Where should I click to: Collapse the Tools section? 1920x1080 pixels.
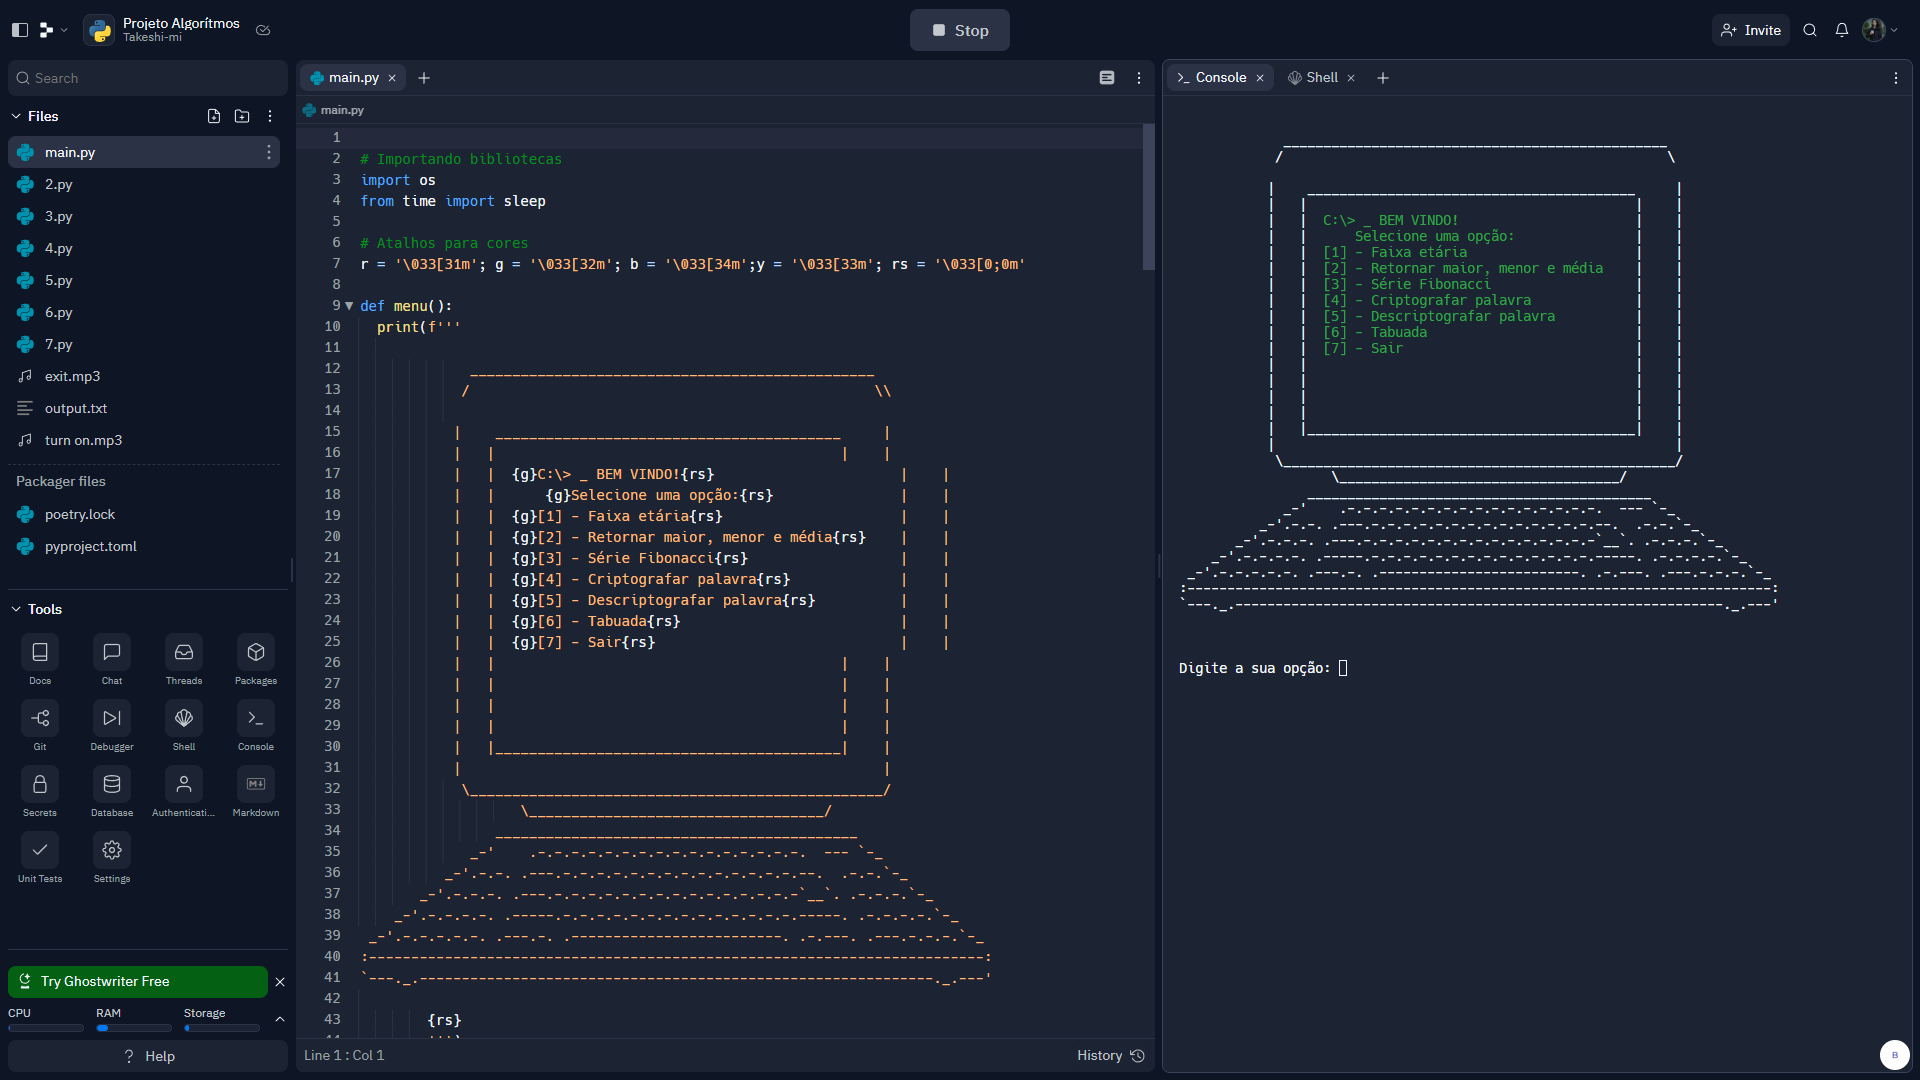coord(16,609)
